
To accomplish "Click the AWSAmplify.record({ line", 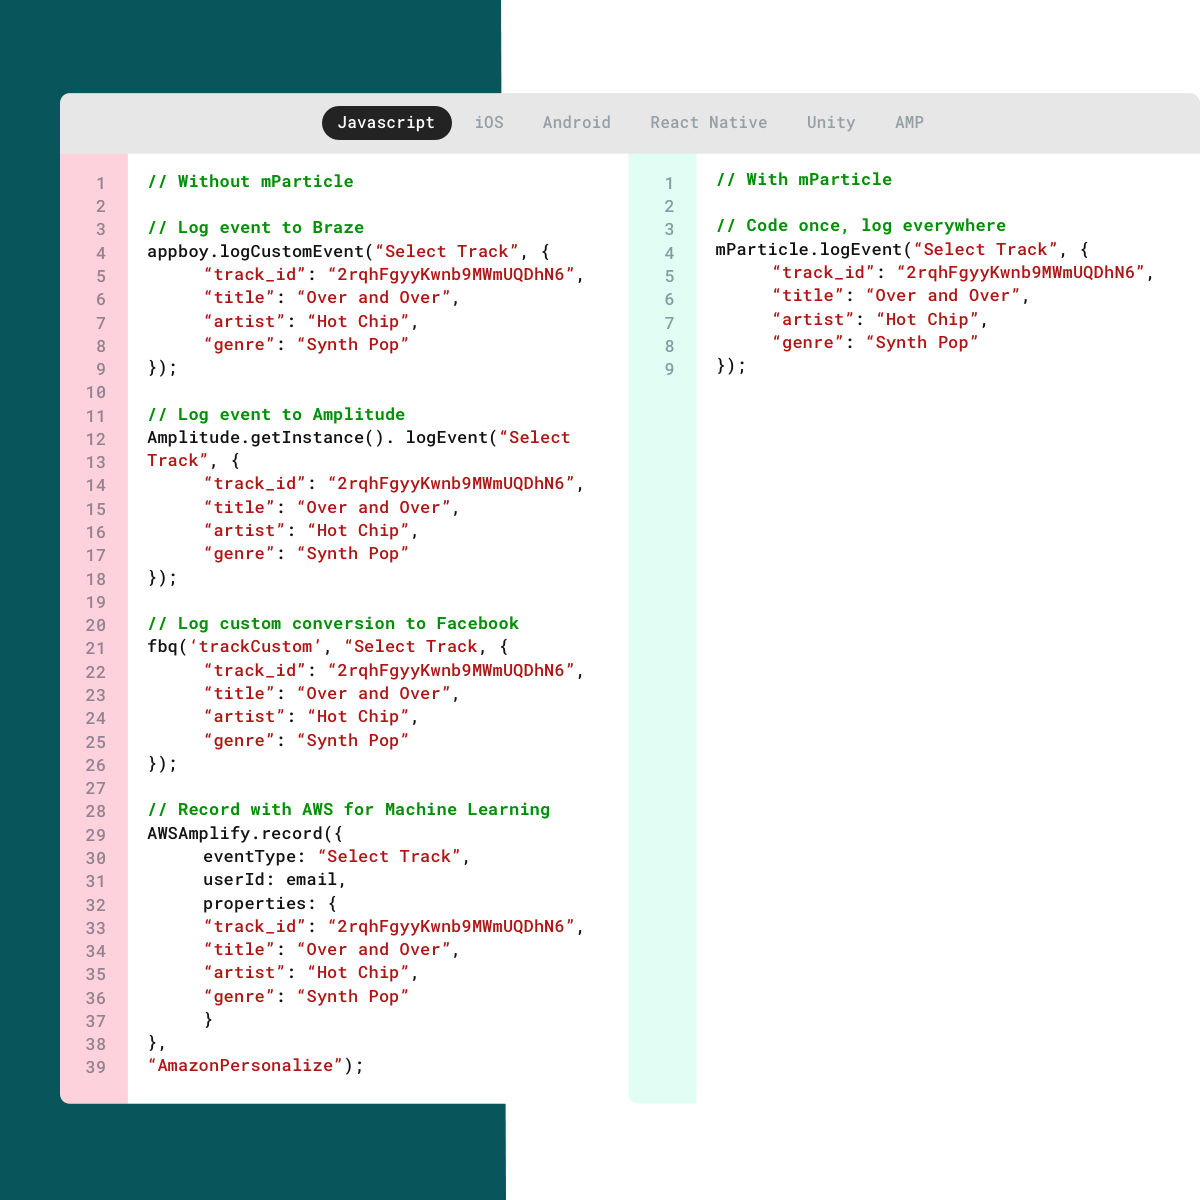I will click(x=245, y=833).
